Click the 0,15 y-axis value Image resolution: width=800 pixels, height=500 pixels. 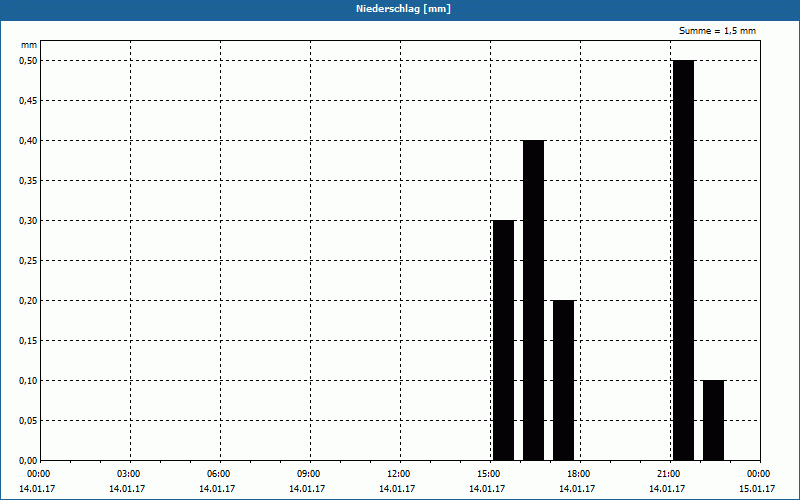pyautogui.click(x=28, y=341)
